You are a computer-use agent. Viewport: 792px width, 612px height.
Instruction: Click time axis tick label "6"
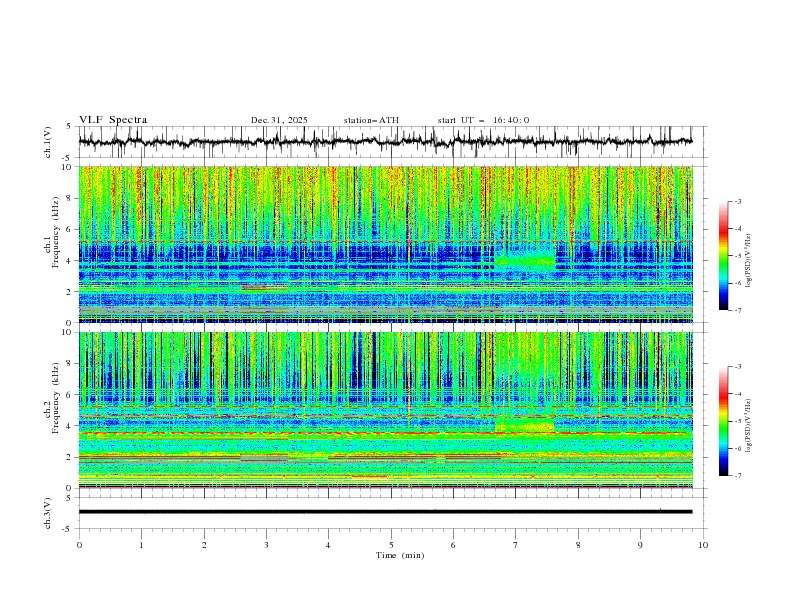[453, 545]
